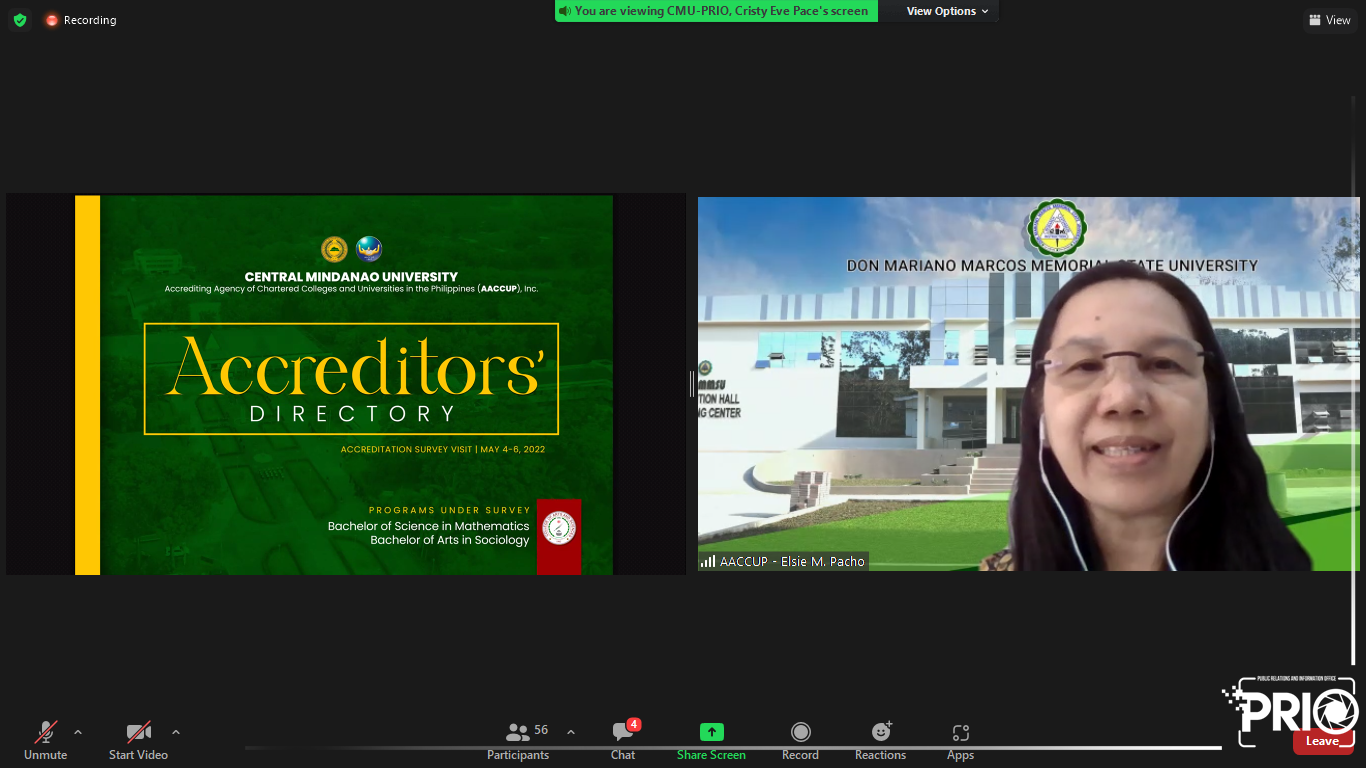Viewport: 1366px width, 768px height.
Task: Click the divider handle between shared screen and video
Action: click(692, 384)
